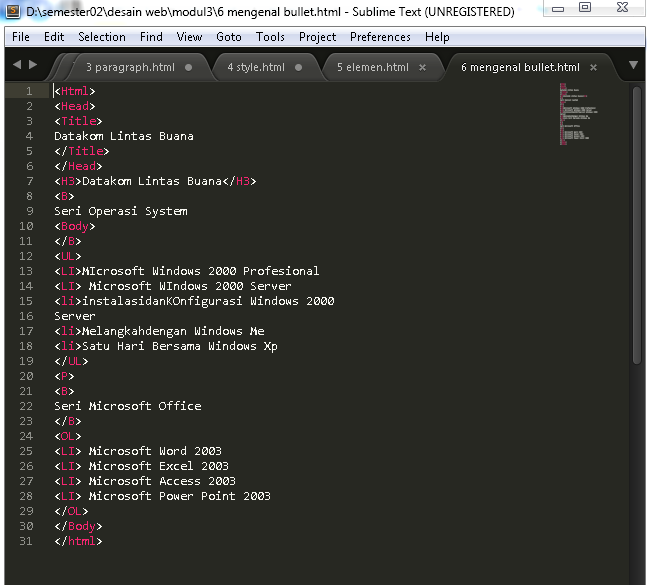
Task: Click the Sublime Text app icon in title bar
Action: [13, 11]
